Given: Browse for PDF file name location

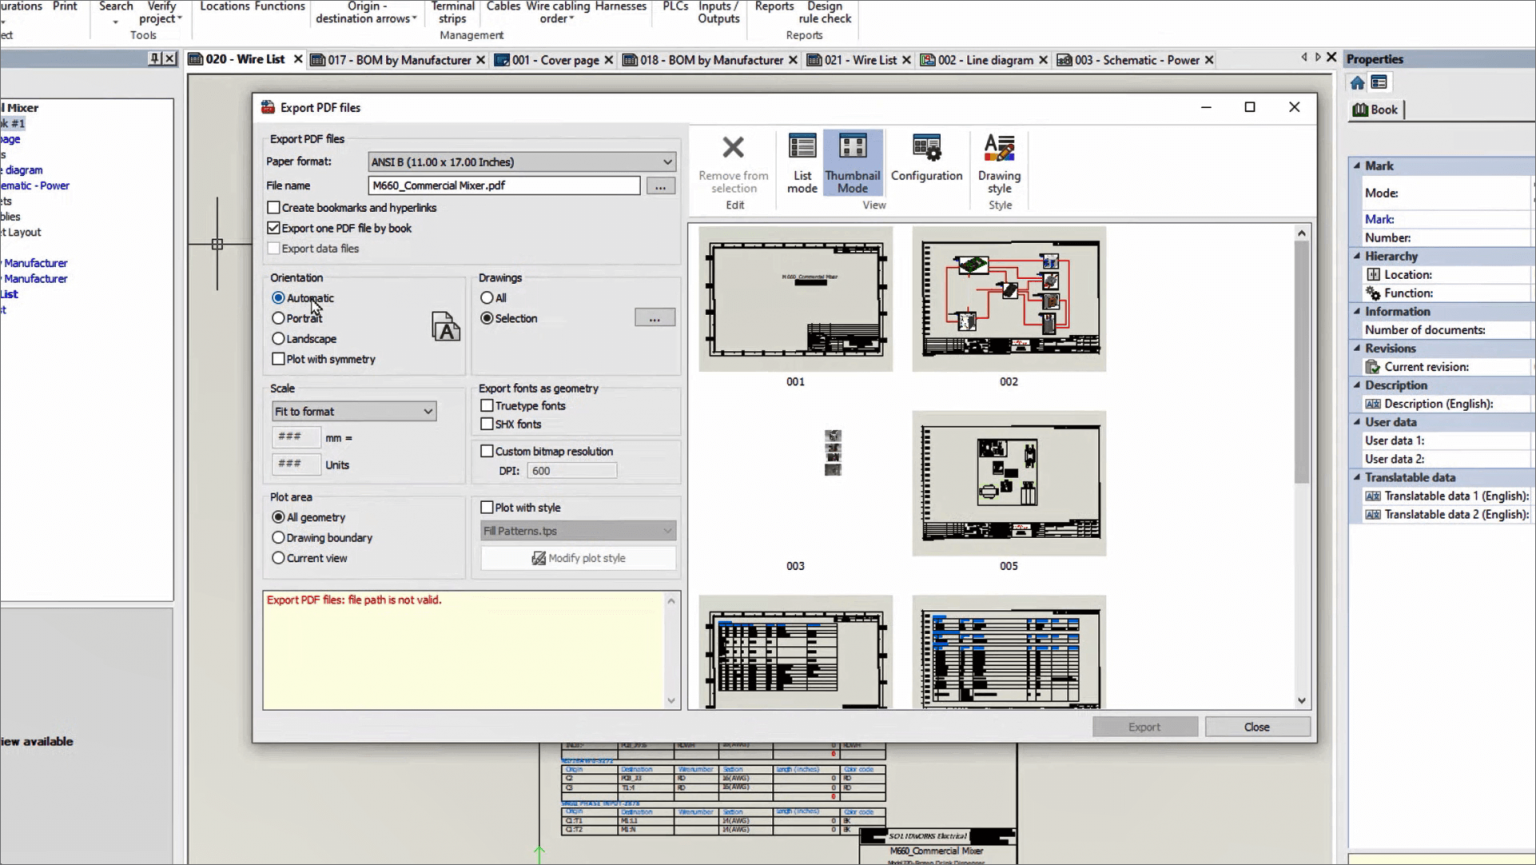Looking at the screenshot, I should point(660,186).
